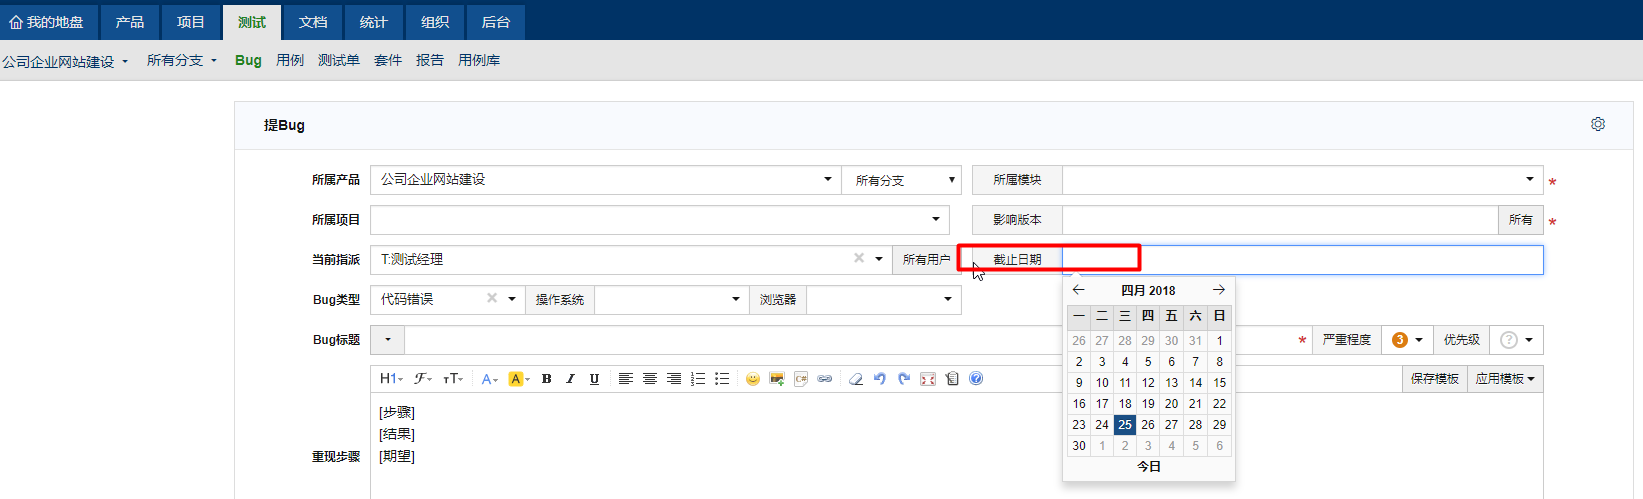Align text left in the editor
Screen dimensions: 1643x499
(625, 379)
